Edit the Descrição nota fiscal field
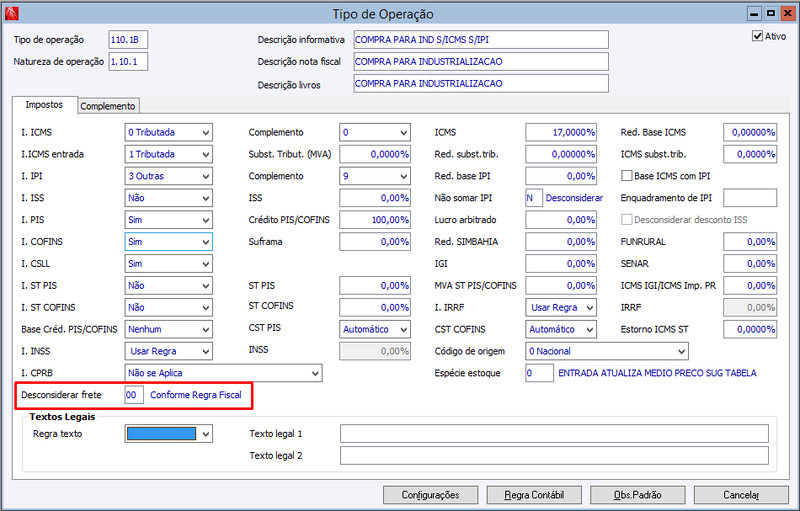 (x=481, y=62)
